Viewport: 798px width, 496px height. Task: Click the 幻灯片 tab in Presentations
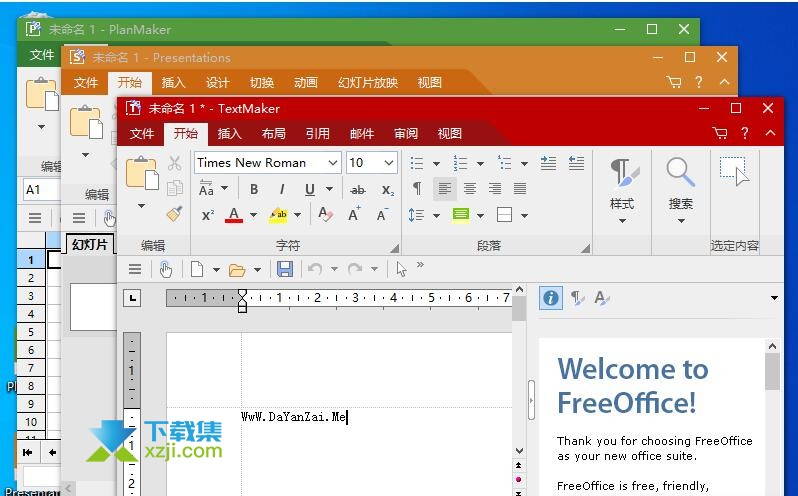point(90,245)
